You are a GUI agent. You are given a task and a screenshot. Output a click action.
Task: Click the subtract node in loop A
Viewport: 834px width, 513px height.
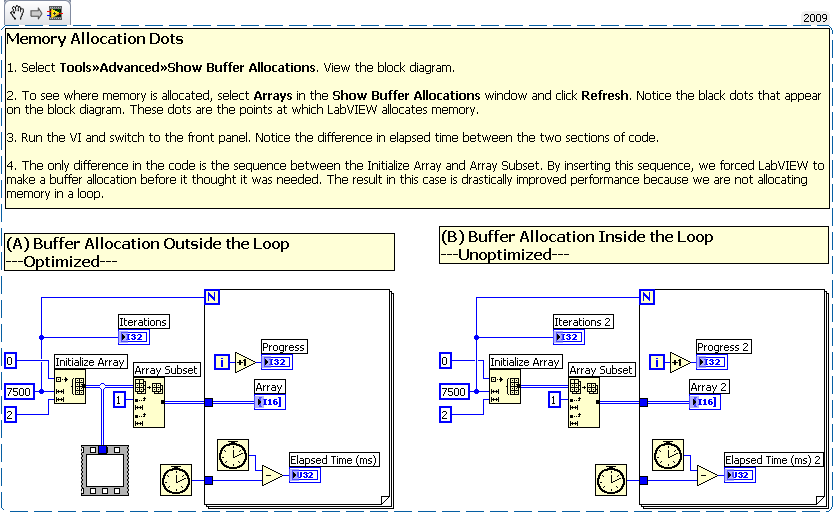tap(273, 475)
